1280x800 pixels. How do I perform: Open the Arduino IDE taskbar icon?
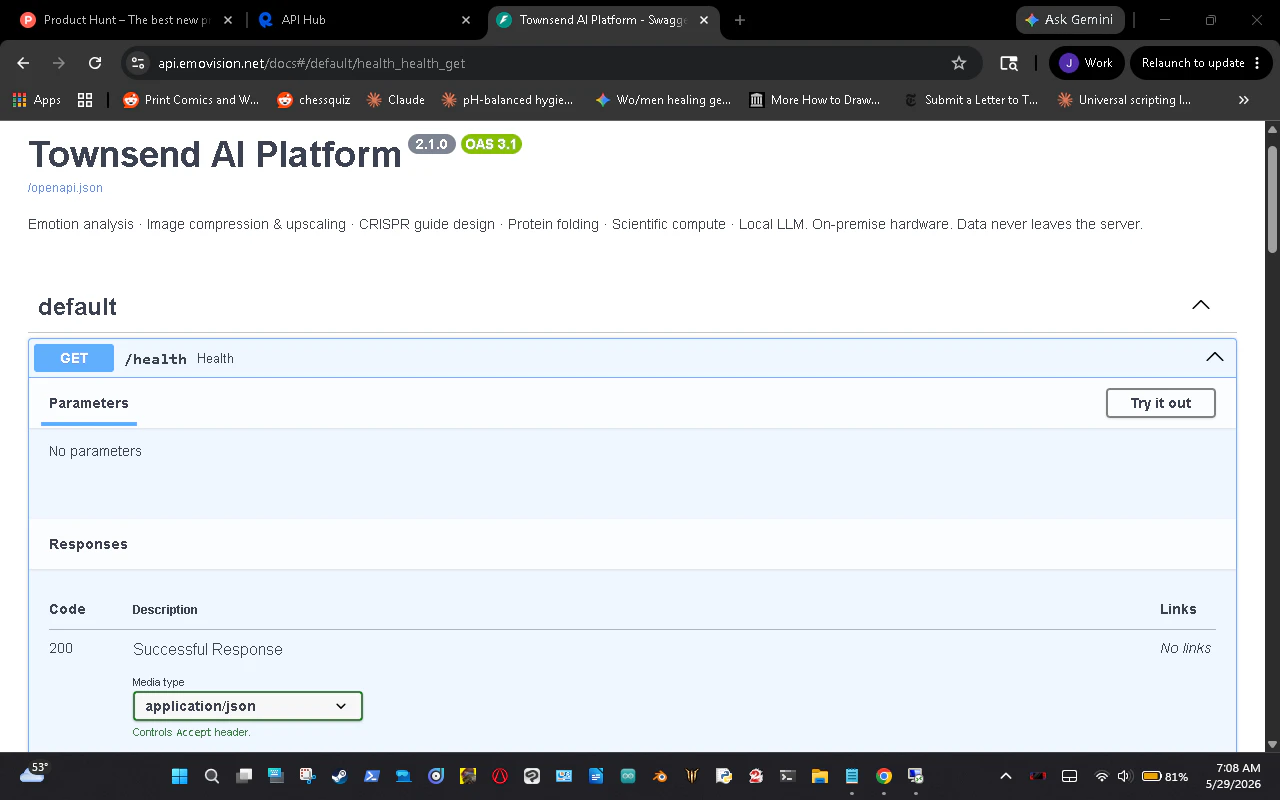click(x=628, y=776)
